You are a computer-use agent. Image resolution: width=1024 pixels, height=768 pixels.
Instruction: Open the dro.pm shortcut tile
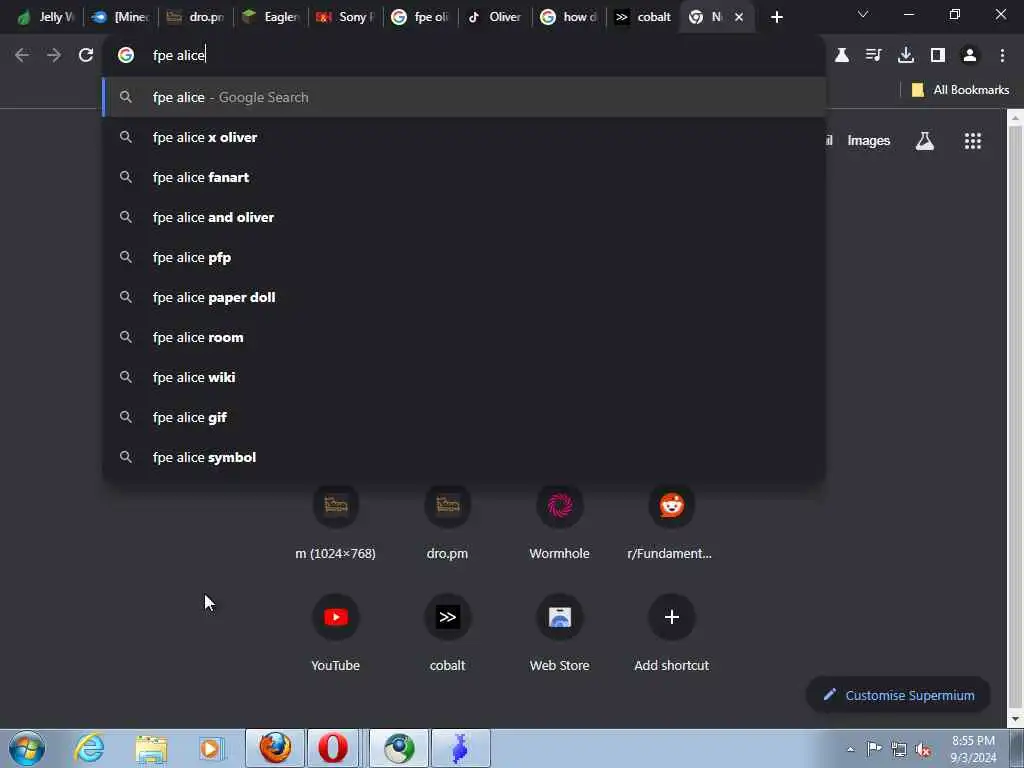[x=447, y=522]
